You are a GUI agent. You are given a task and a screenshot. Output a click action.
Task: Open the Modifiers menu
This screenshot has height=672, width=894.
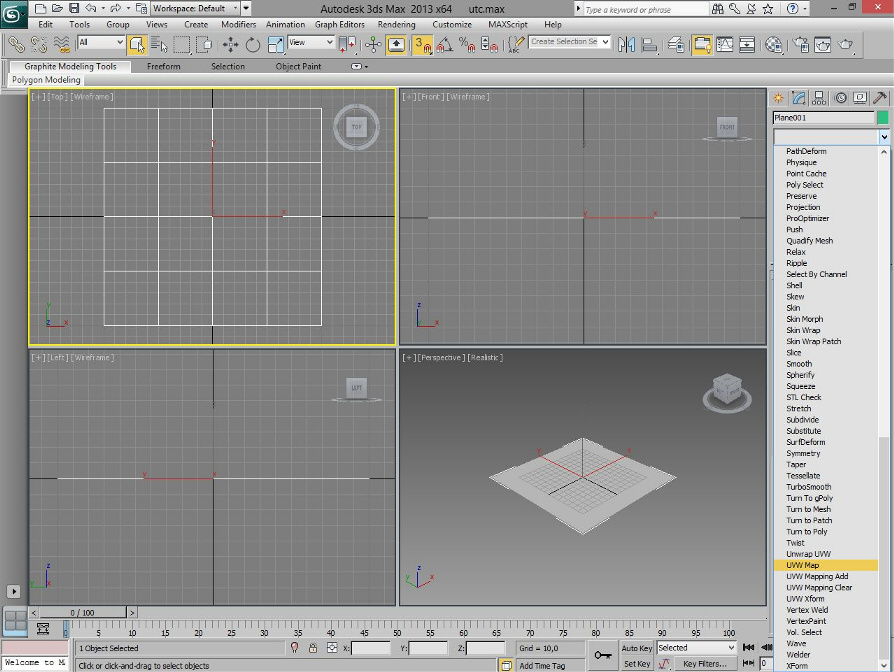(238, 25)
